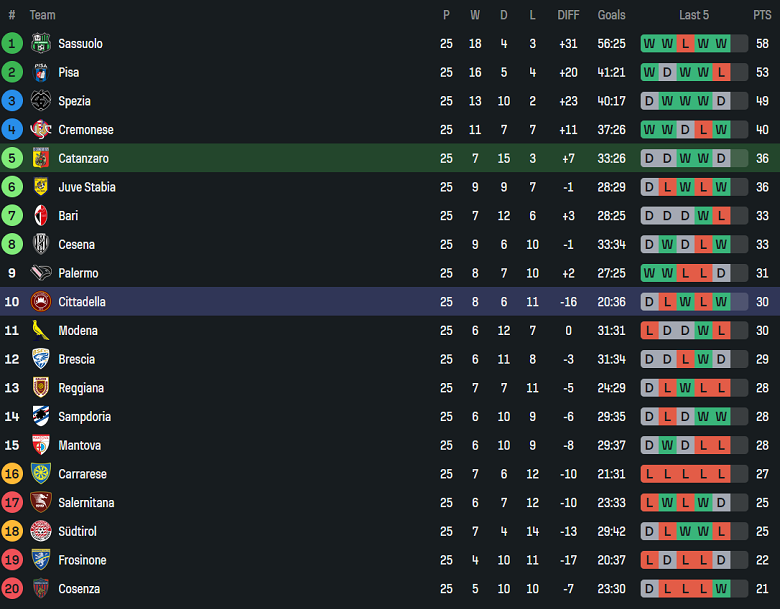
Task: Open the Modena team name link
Action: coord(78,331)
